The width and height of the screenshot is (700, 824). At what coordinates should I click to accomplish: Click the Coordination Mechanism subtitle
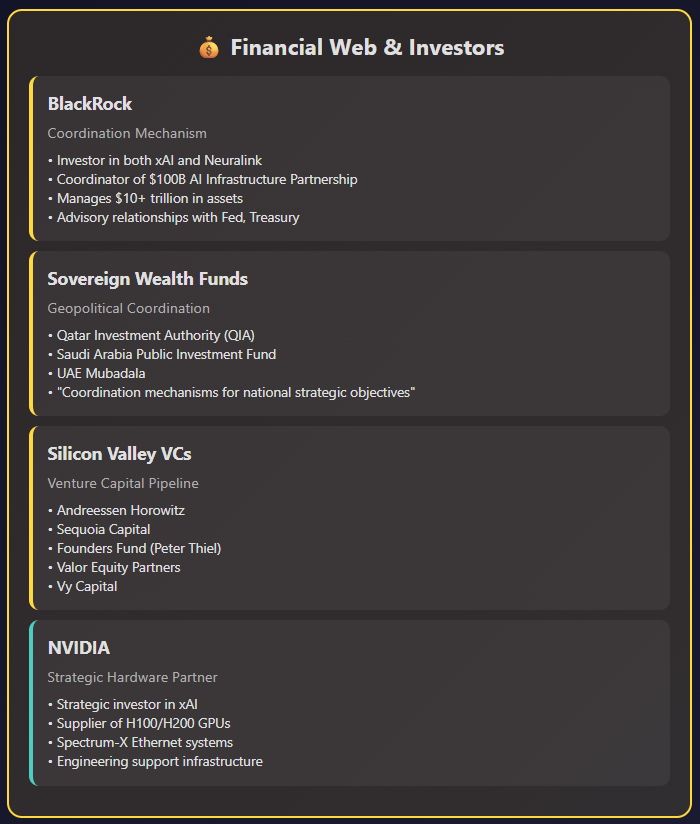(127, 133)
